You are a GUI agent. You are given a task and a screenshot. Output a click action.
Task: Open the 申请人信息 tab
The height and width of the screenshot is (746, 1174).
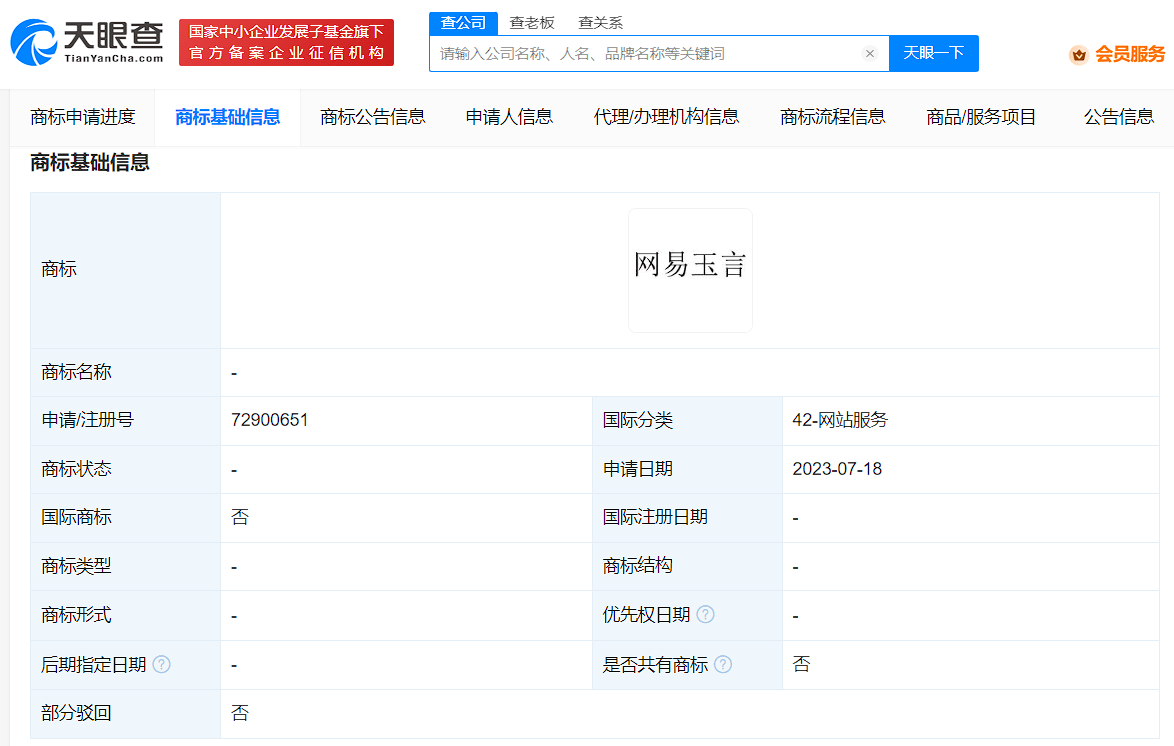508,117
